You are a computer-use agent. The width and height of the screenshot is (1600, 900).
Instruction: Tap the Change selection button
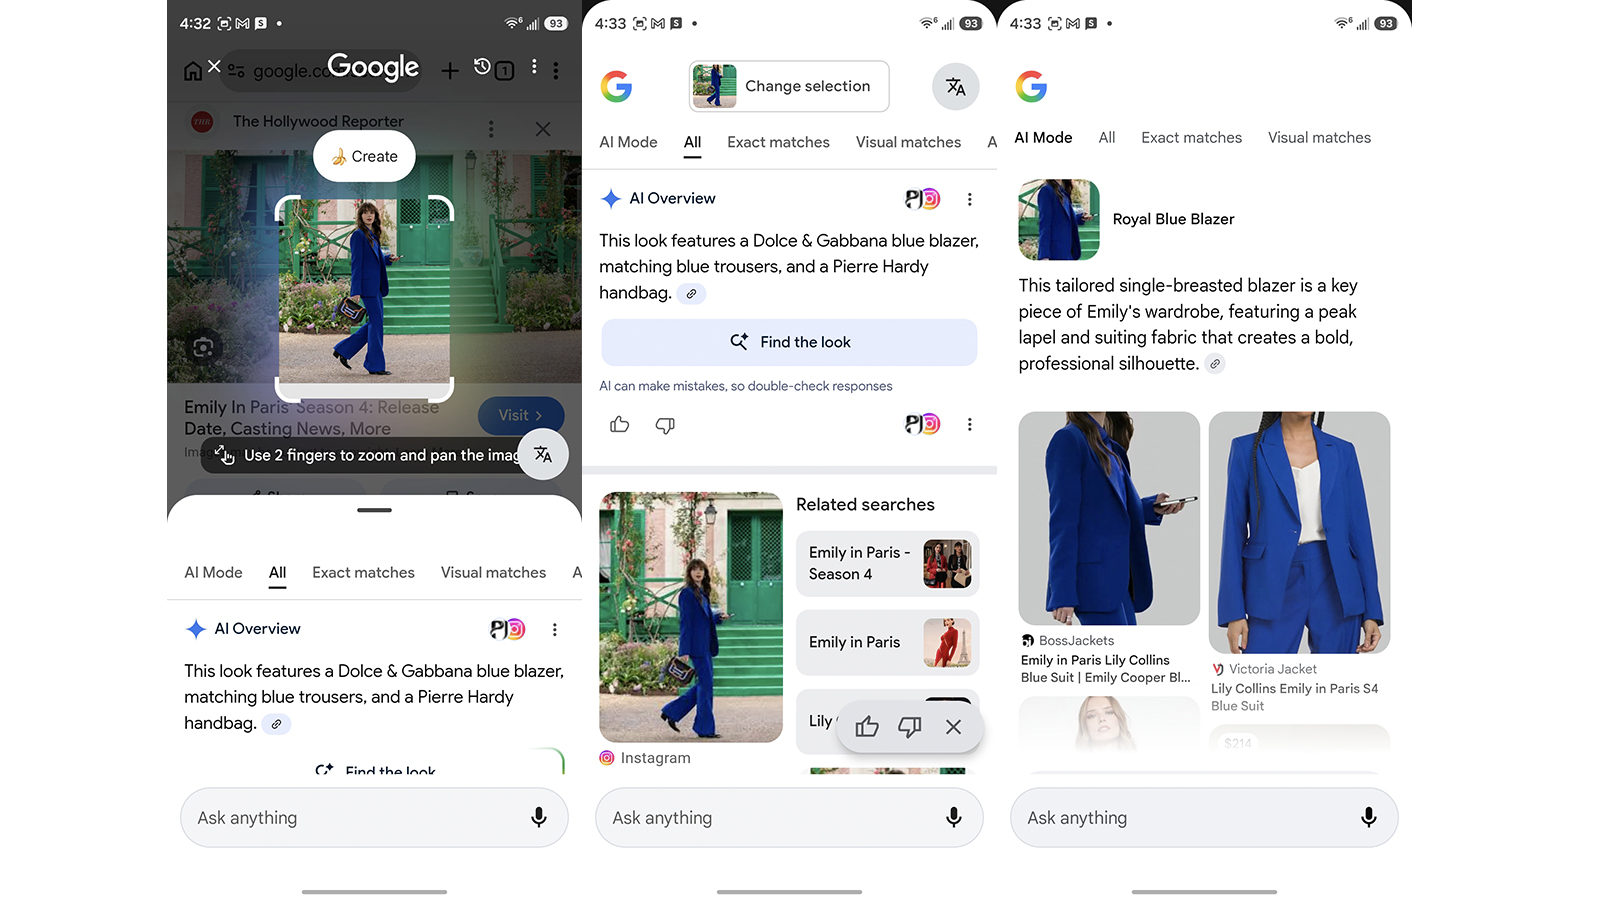click(x=788, y=86)
